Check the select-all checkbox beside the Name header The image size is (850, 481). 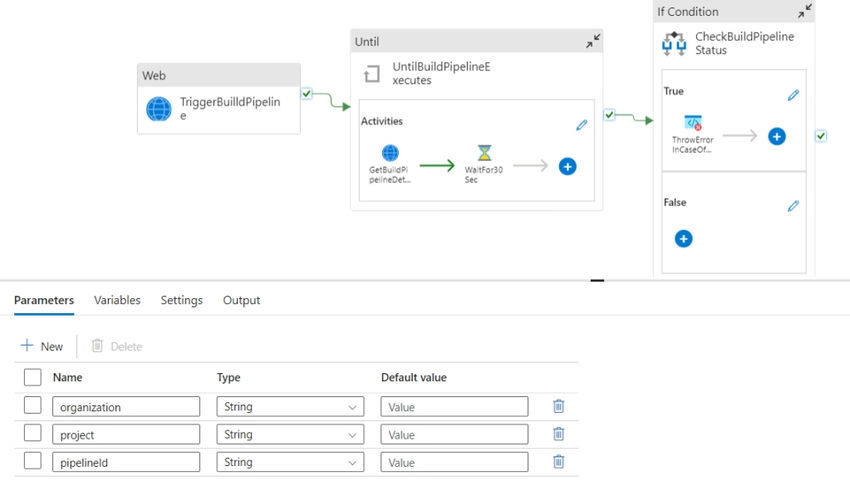coord(33,377)
